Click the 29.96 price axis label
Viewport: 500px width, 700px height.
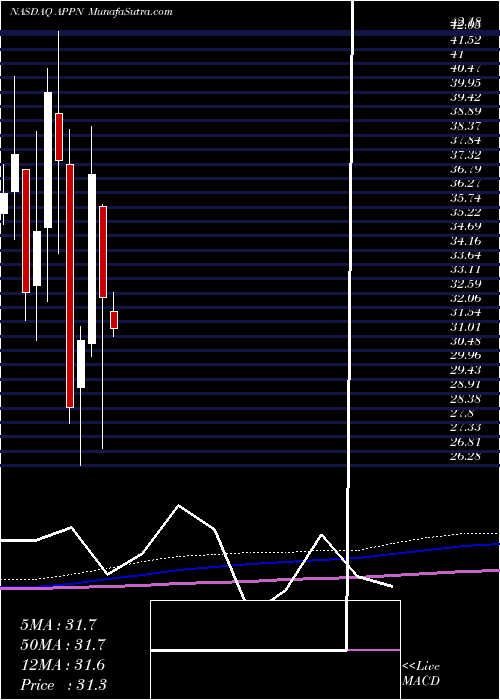pos(467,356)
